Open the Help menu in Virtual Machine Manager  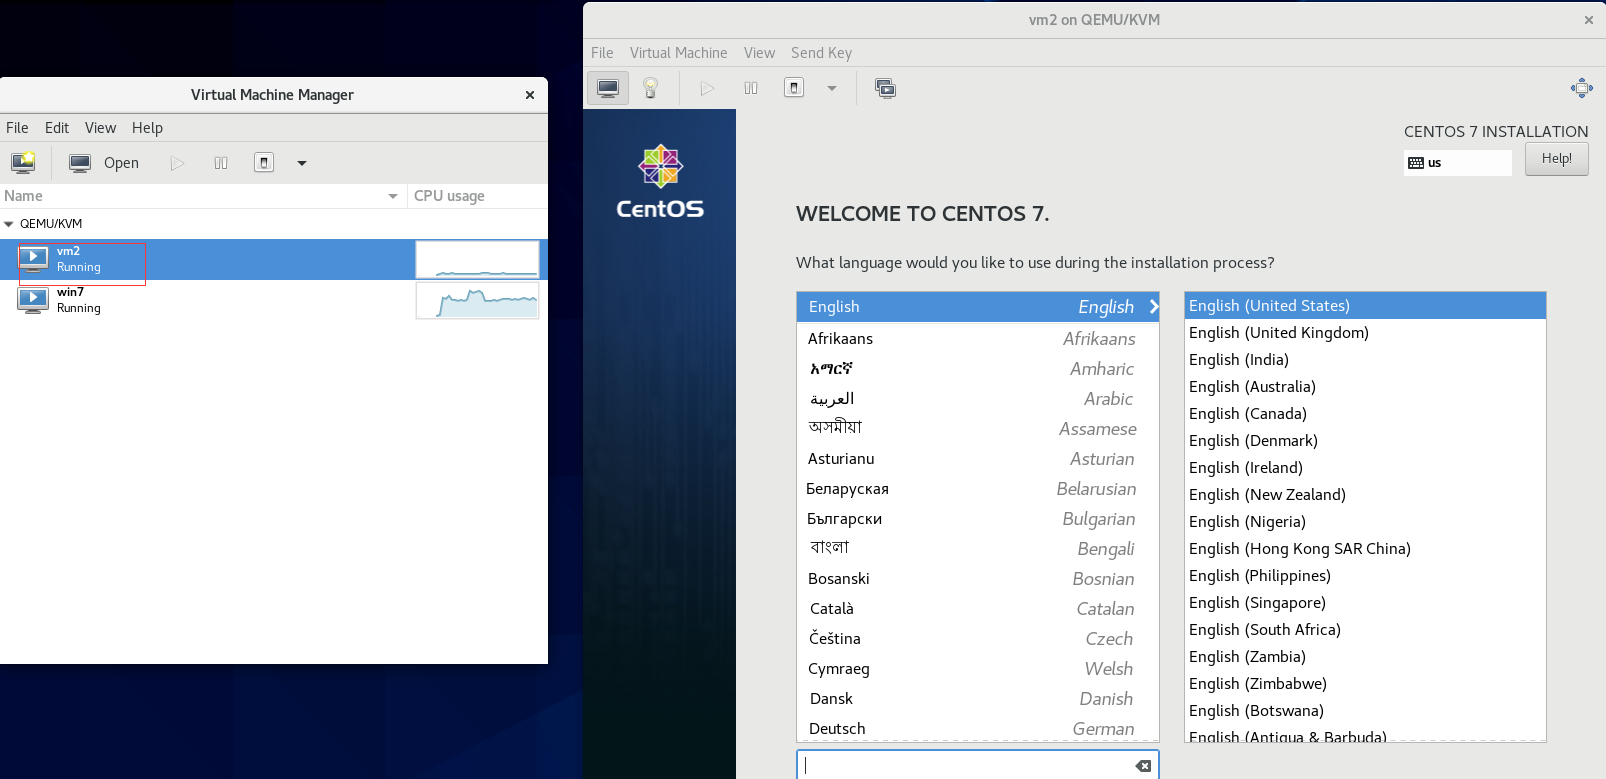click(x=147, y=128)
